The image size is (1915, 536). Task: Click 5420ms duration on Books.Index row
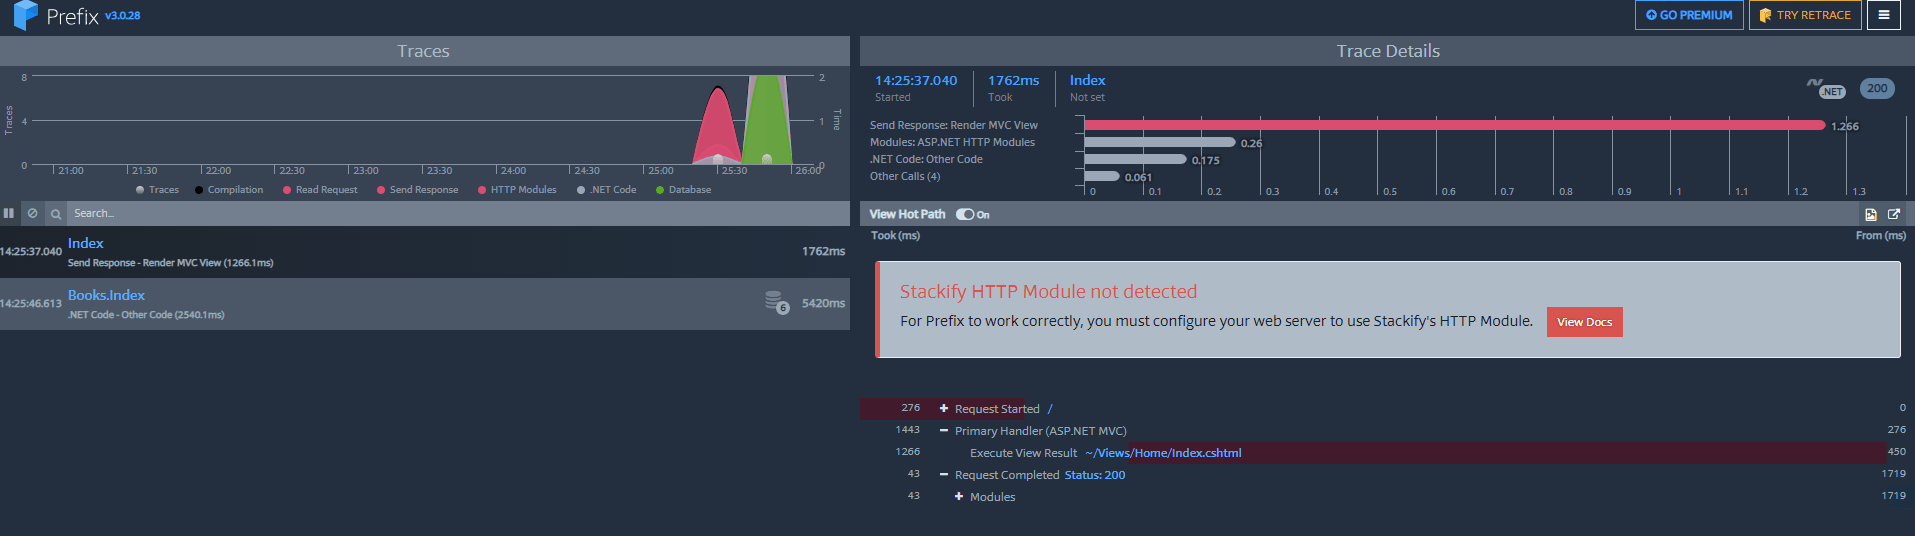pos(823,303)
